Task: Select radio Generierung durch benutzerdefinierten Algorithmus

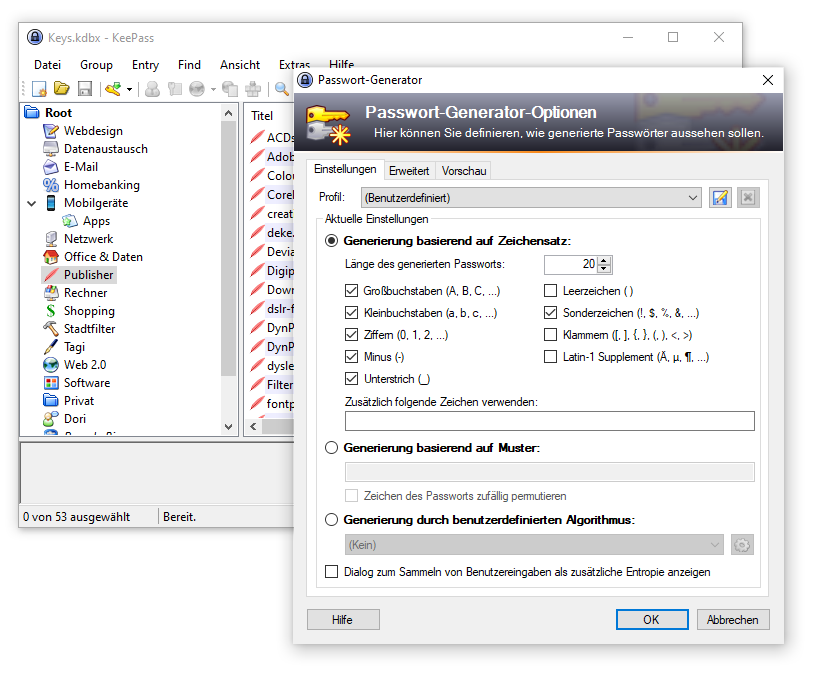Action: 332,520
